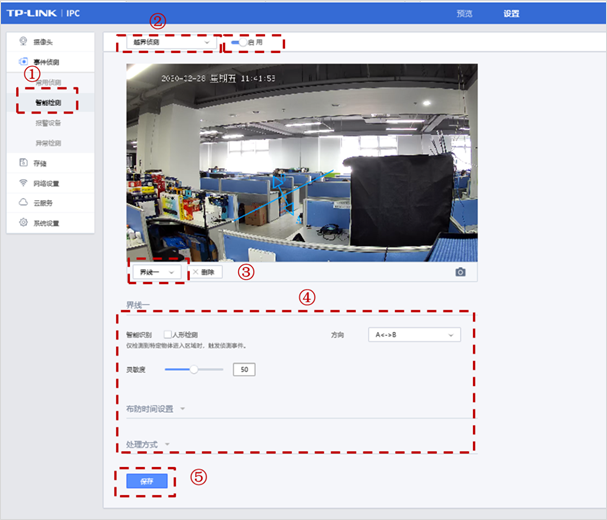Click the blue 保存 save button
The image size is (607, 520).
(146, 481)
